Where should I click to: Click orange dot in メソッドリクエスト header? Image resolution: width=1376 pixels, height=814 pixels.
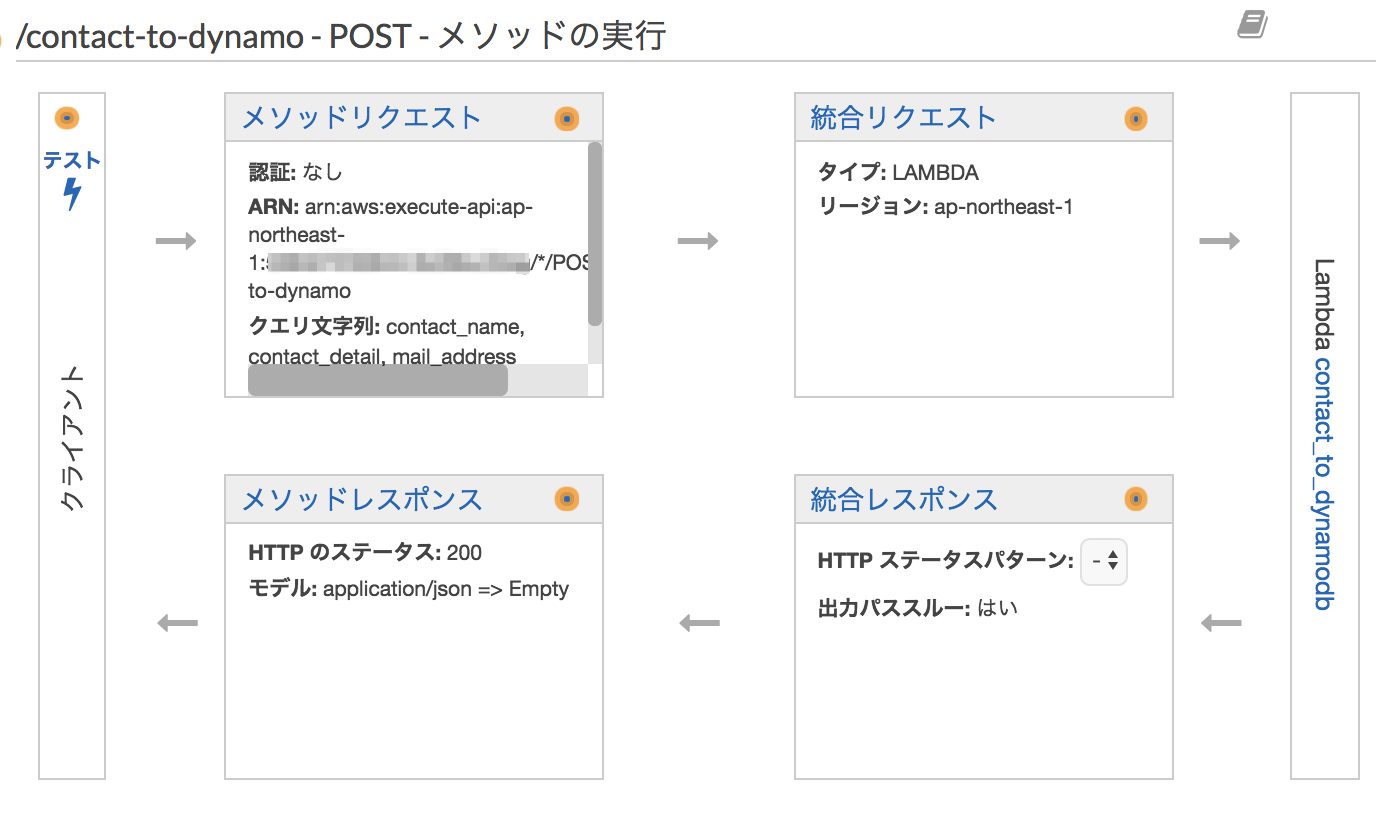coord(567,118)
